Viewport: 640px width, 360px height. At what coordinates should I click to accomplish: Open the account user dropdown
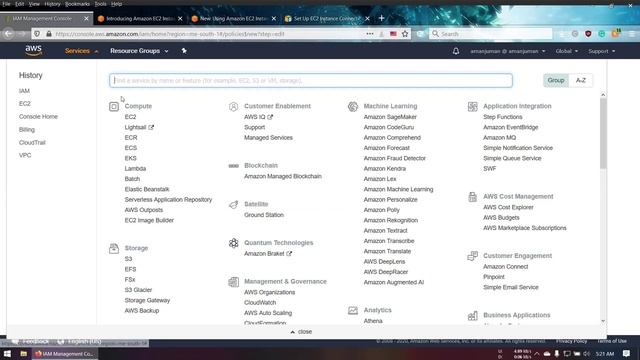click(507, 51)
